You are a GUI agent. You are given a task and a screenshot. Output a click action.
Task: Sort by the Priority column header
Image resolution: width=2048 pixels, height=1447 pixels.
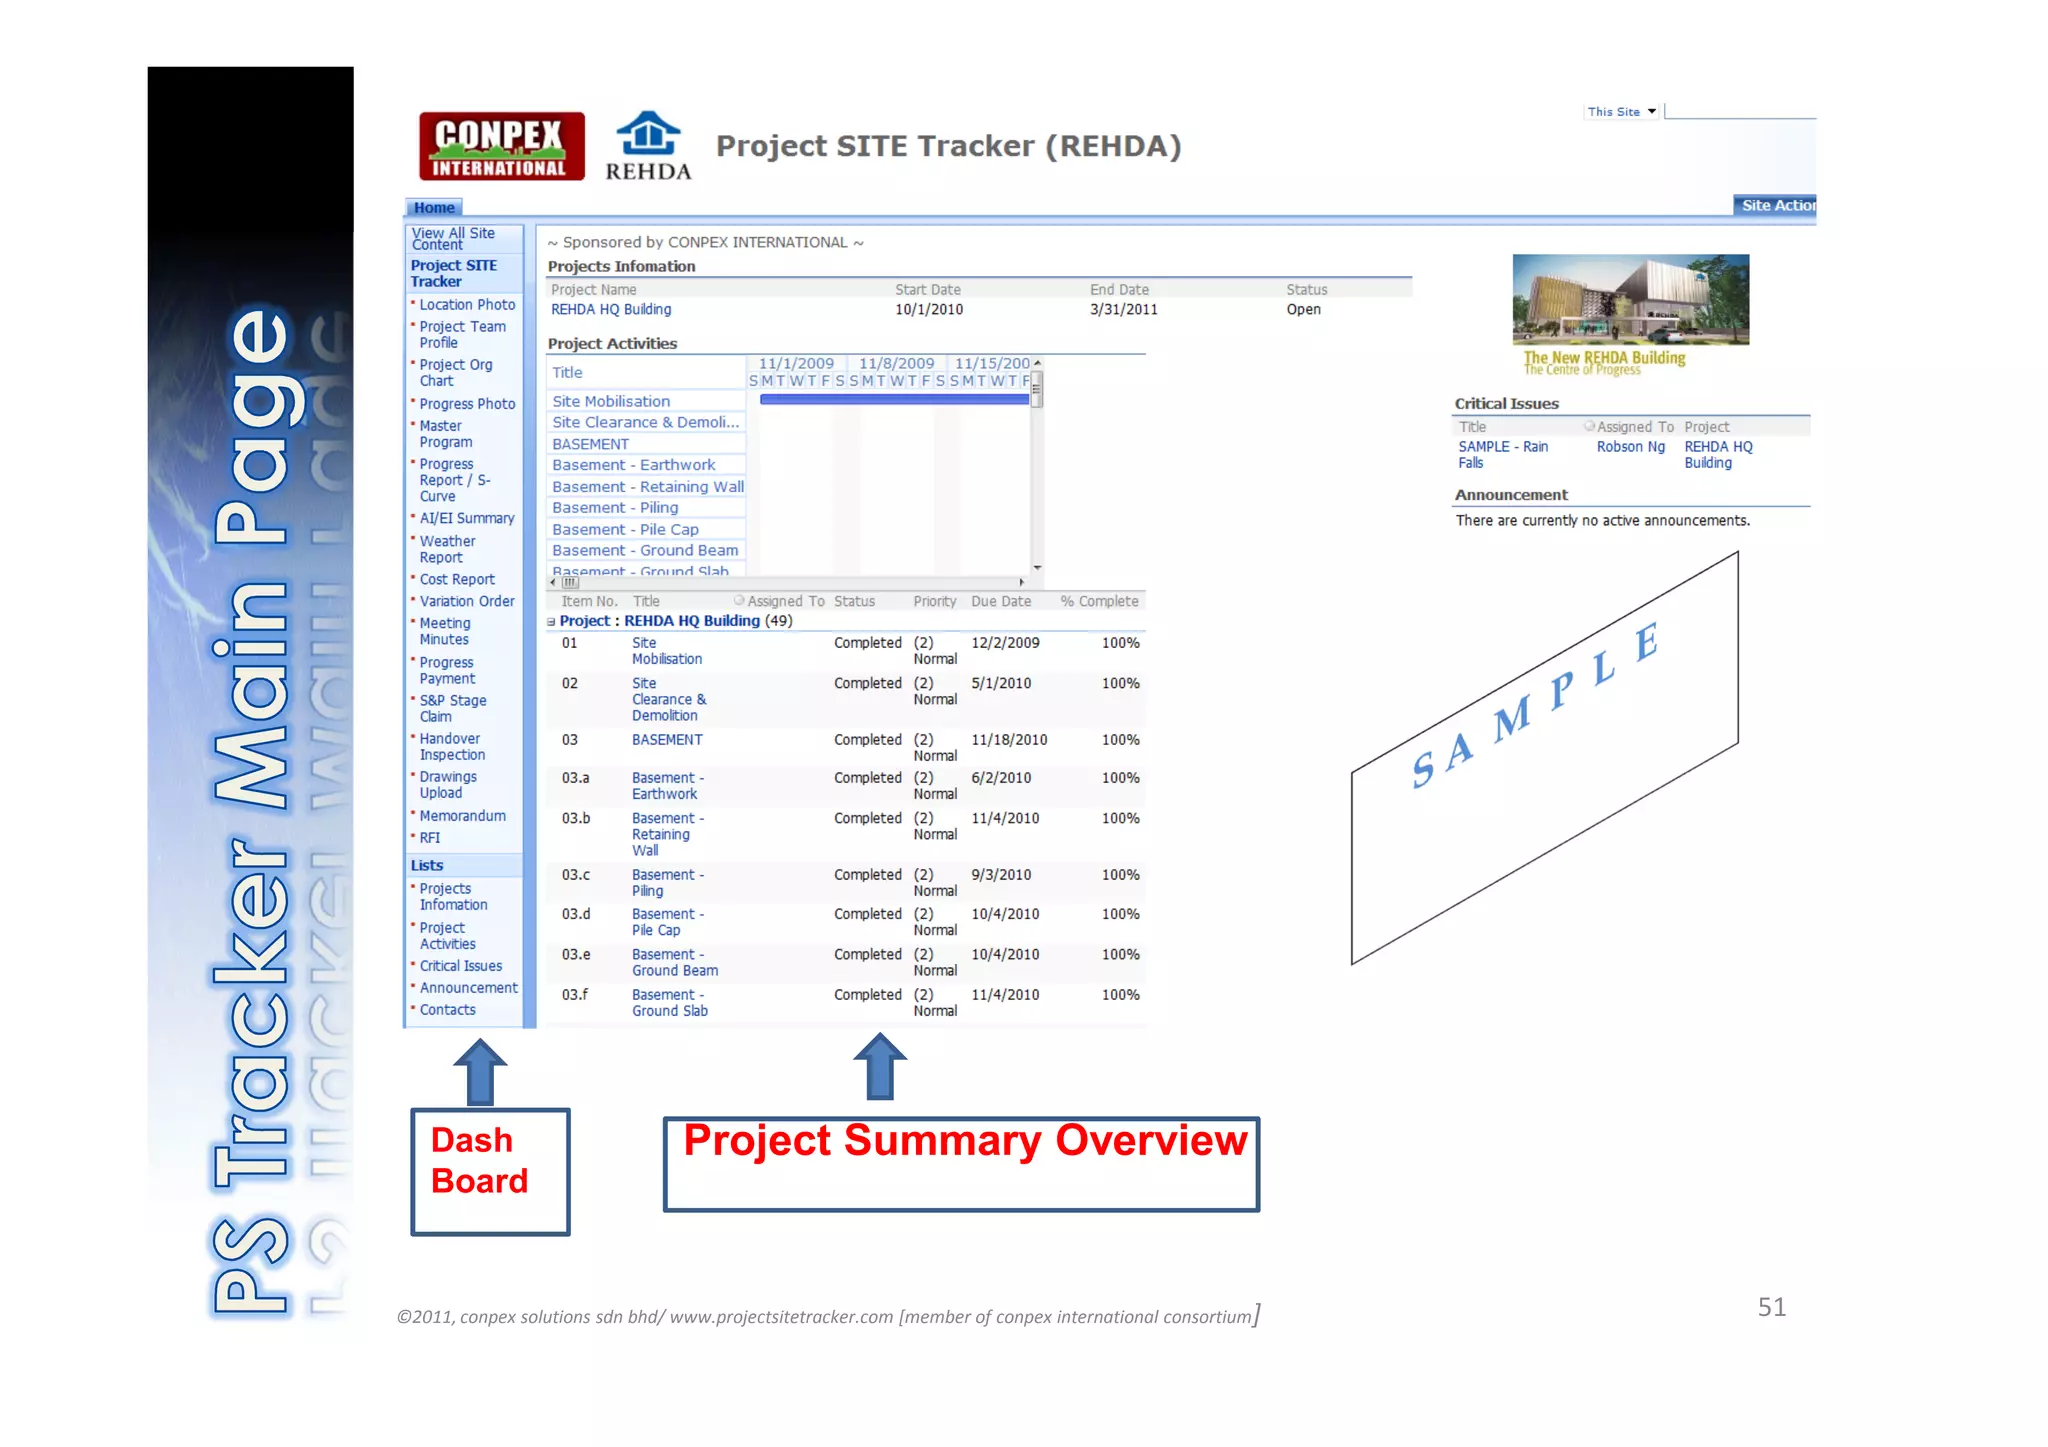934,602
